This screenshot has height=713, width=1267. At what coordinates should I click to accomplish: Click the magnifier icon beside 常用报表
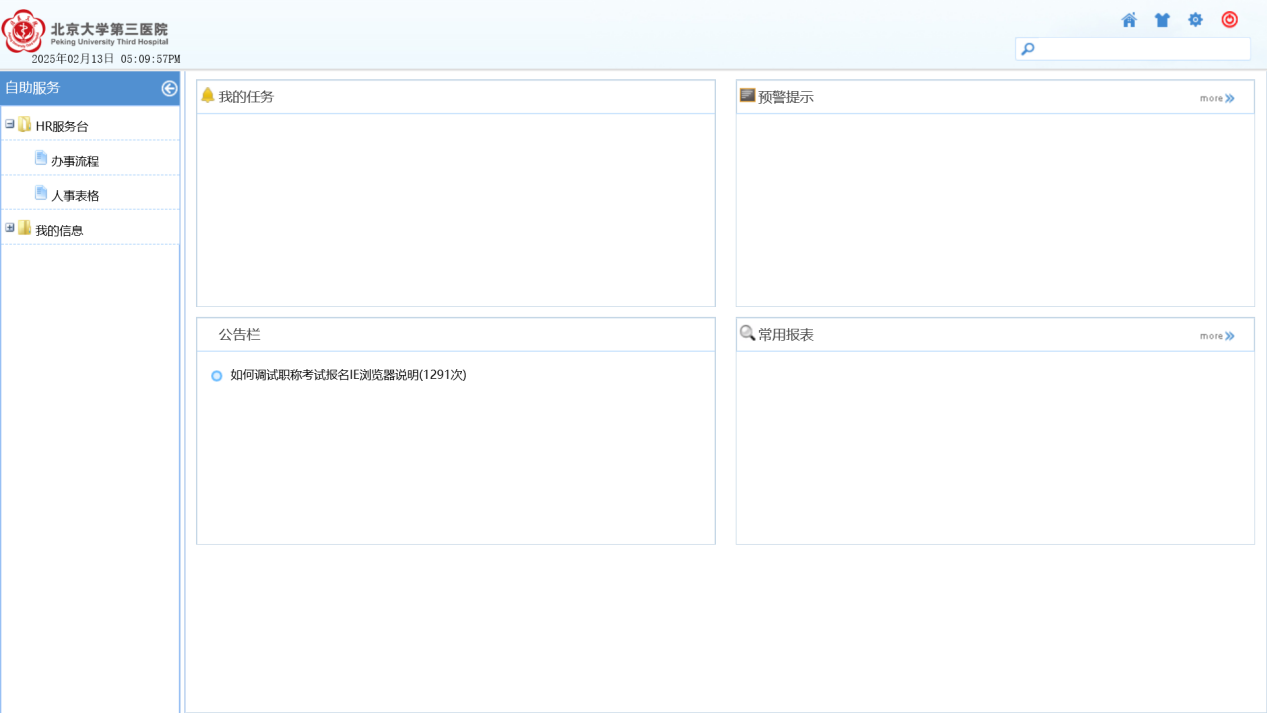point(747,333)
